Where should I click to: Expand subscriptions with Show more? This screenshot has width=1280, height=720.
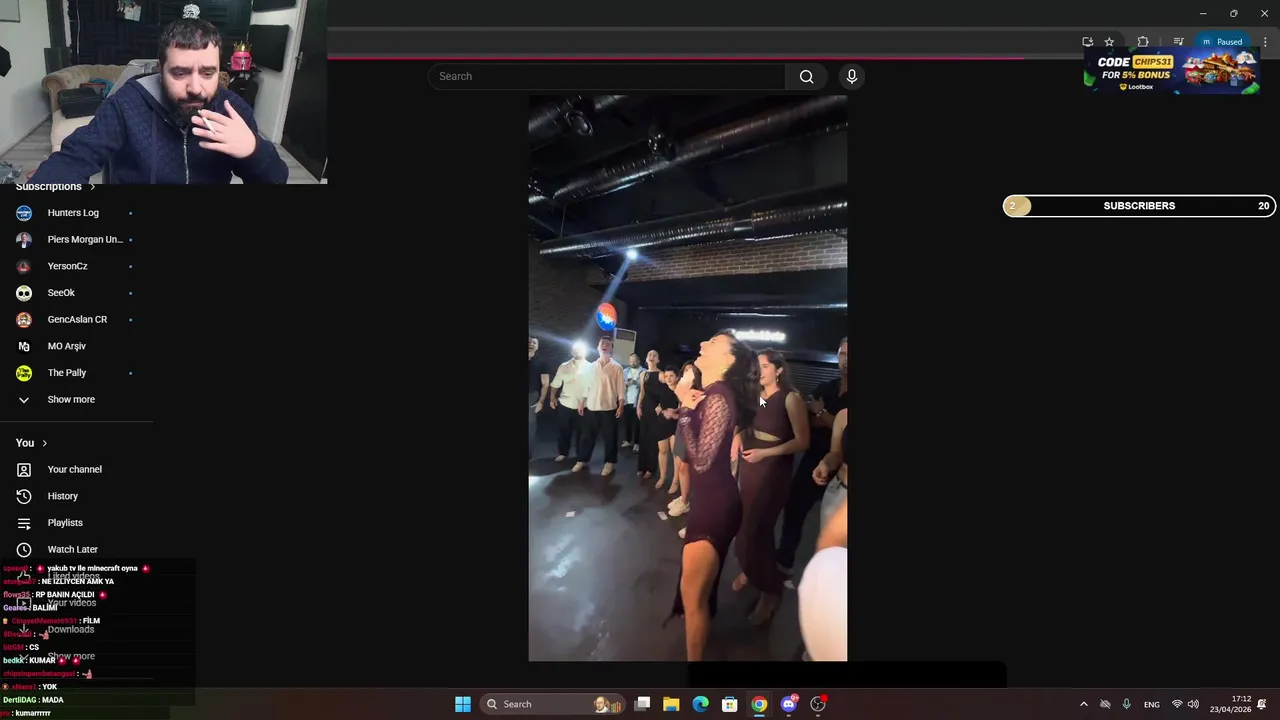[x=70, y=400]
